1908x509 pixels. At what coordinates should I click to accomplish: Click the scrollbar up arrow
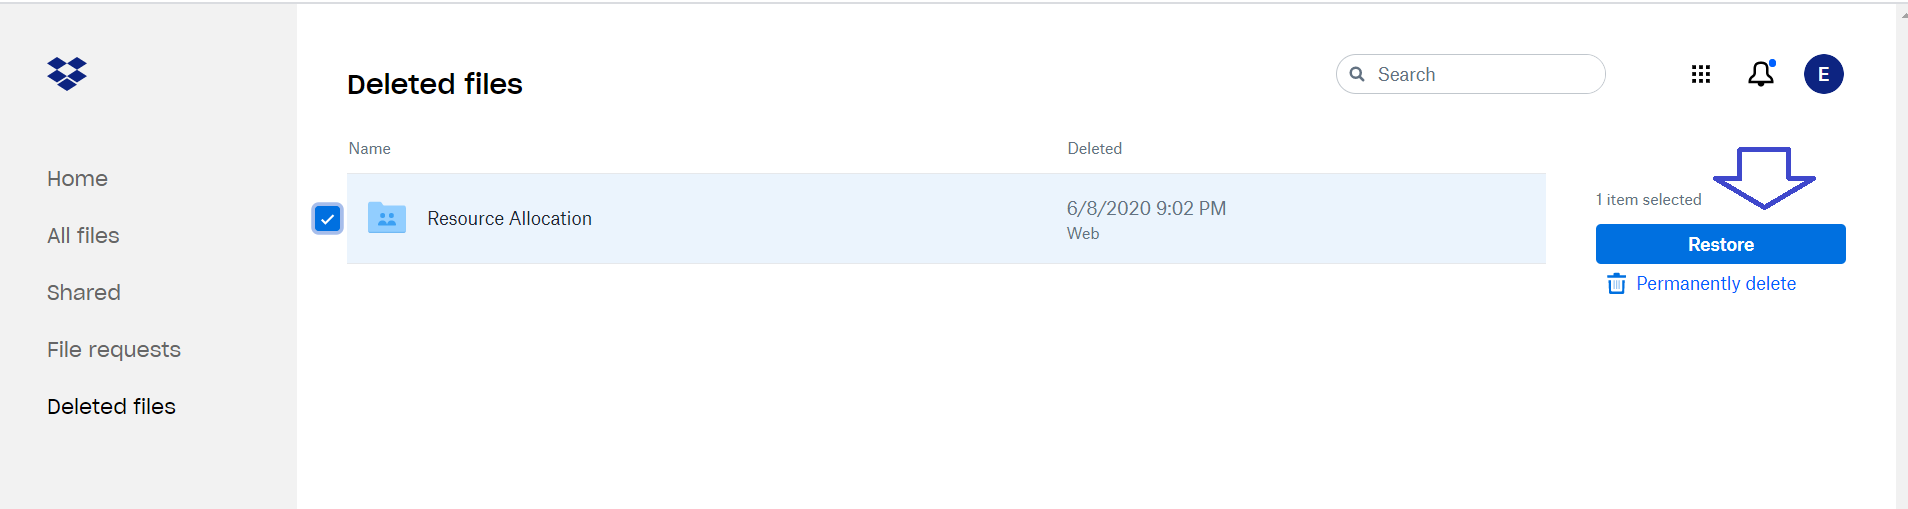click(1903, 15)
